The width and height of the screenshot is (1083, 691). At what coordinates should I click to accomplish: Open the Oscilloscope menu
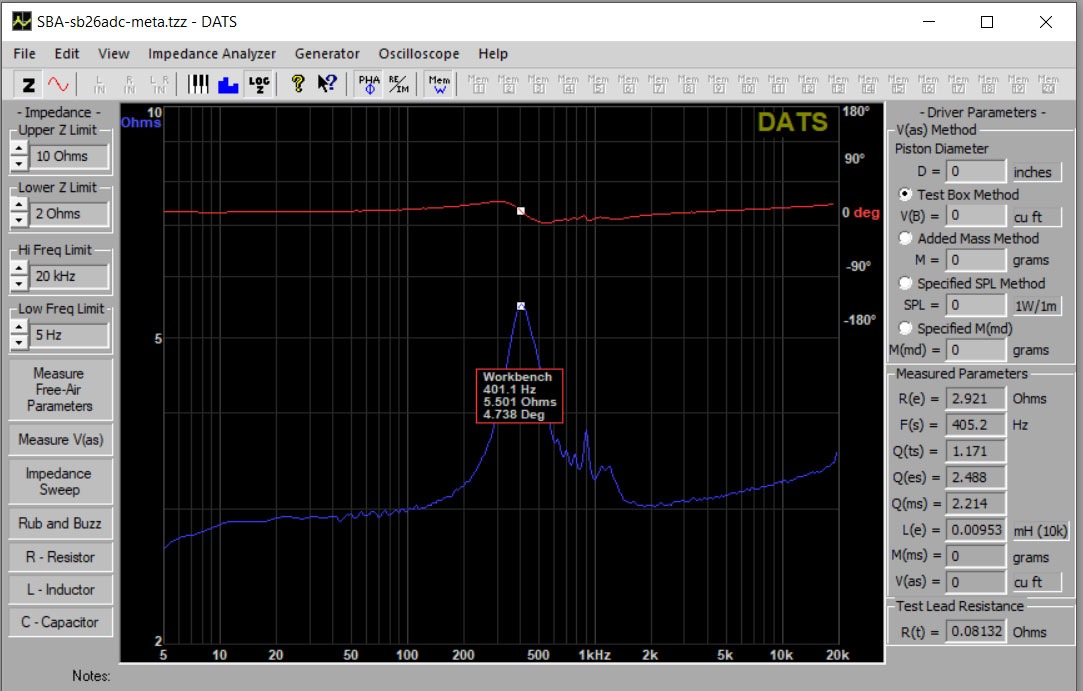click(419, 53)
